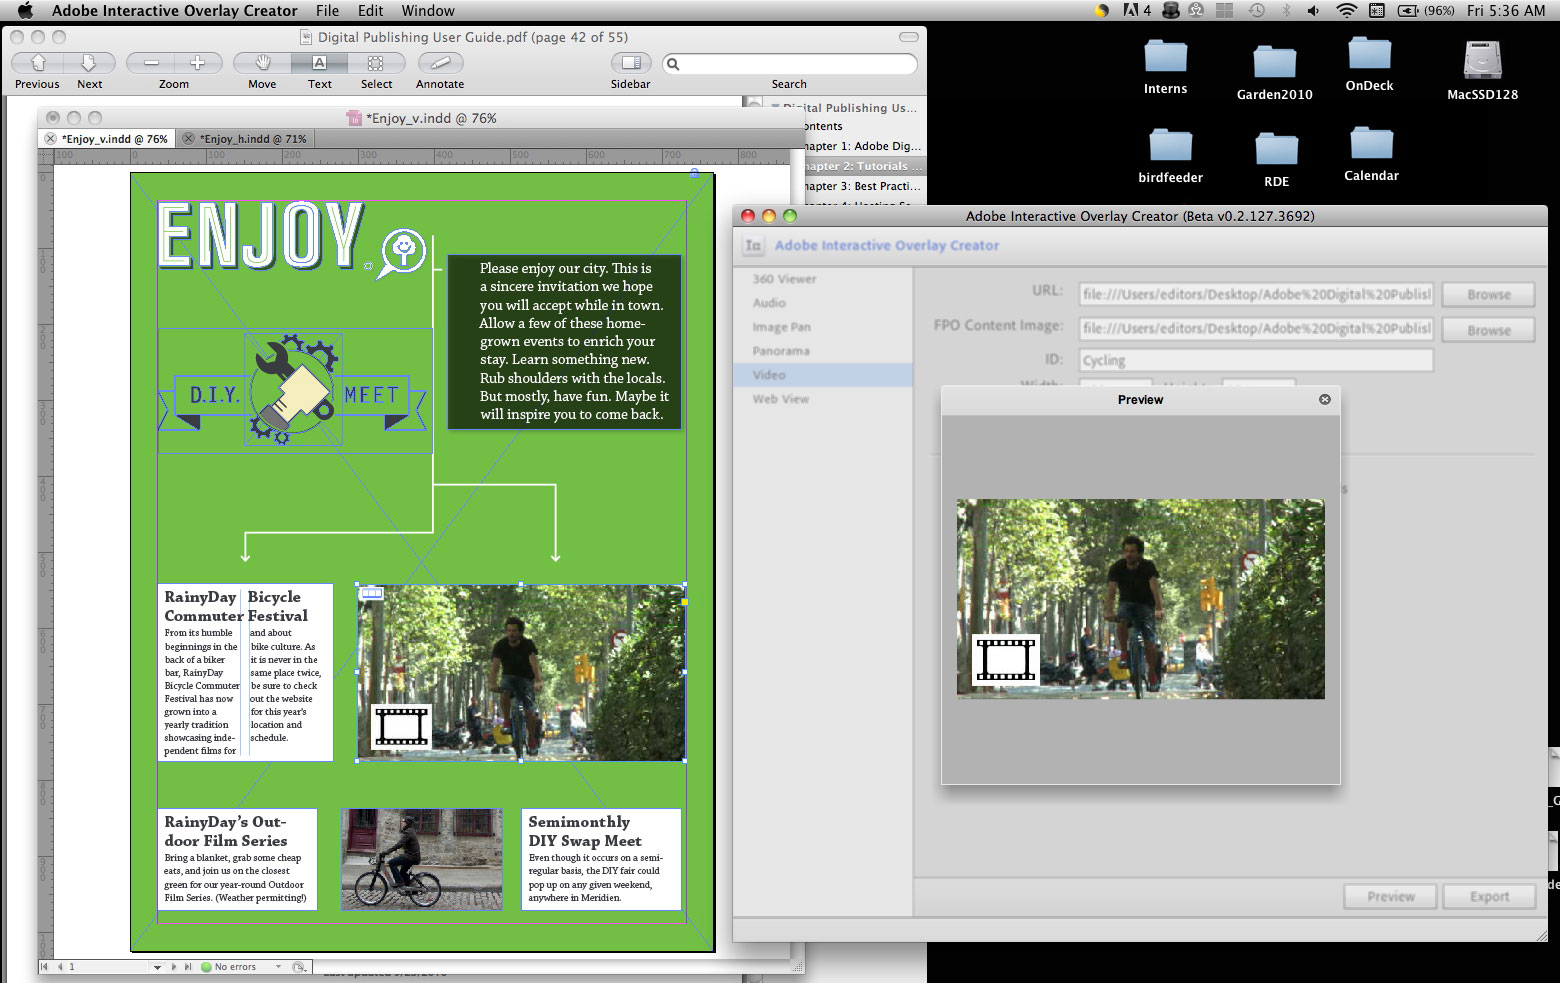1560x983 pixels.
Task: Go to next page in Preview toolbar
Action: (89, 63)
